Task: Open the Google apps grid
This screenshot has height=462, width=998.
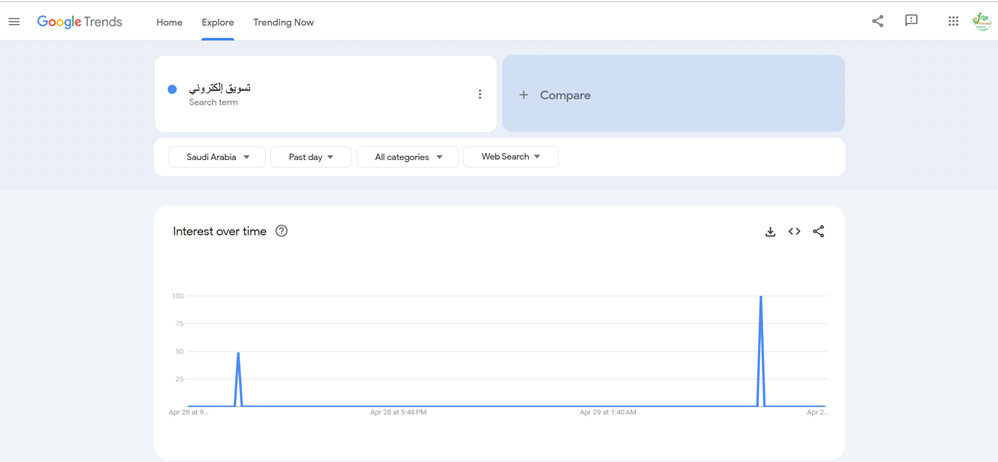Action: (x=953, y=21)
